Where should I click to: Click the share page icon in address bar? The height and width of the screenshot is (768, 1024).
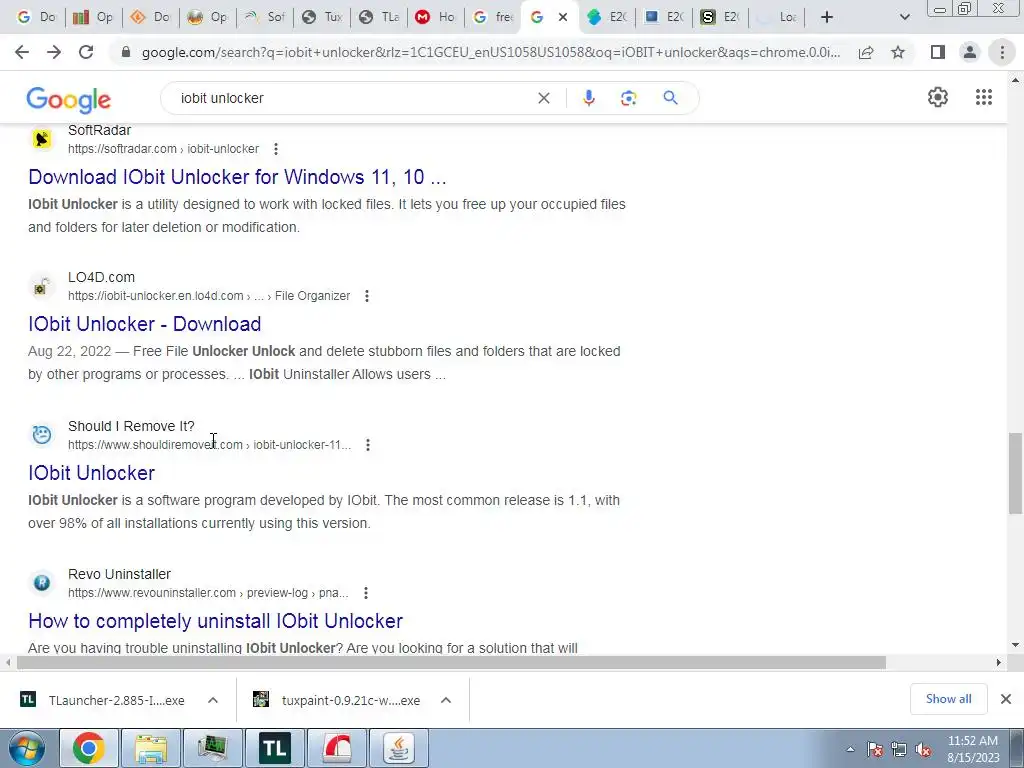click(866, 52)
